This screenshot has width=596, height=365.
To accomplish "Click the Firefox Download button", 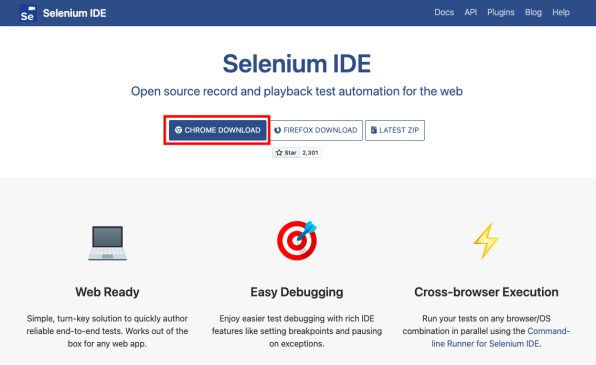I will (316, 130).
